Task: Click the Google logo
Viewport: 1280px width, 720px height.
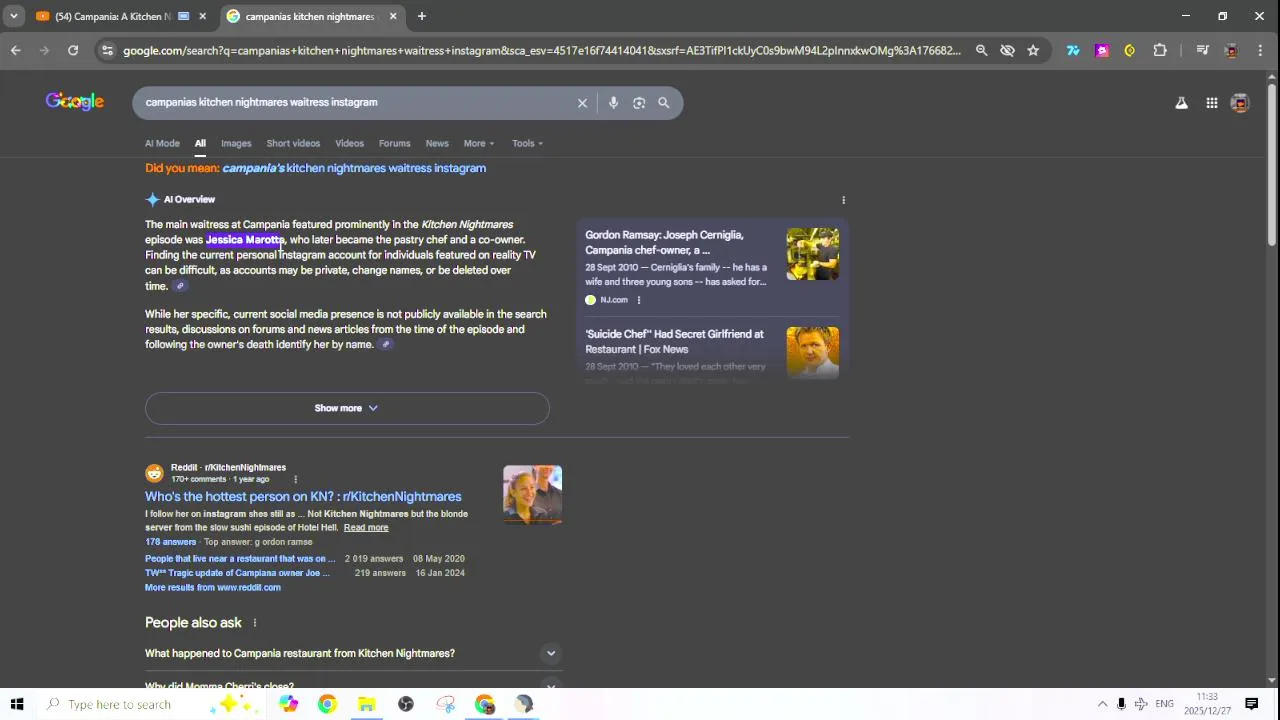Action: 75,102
